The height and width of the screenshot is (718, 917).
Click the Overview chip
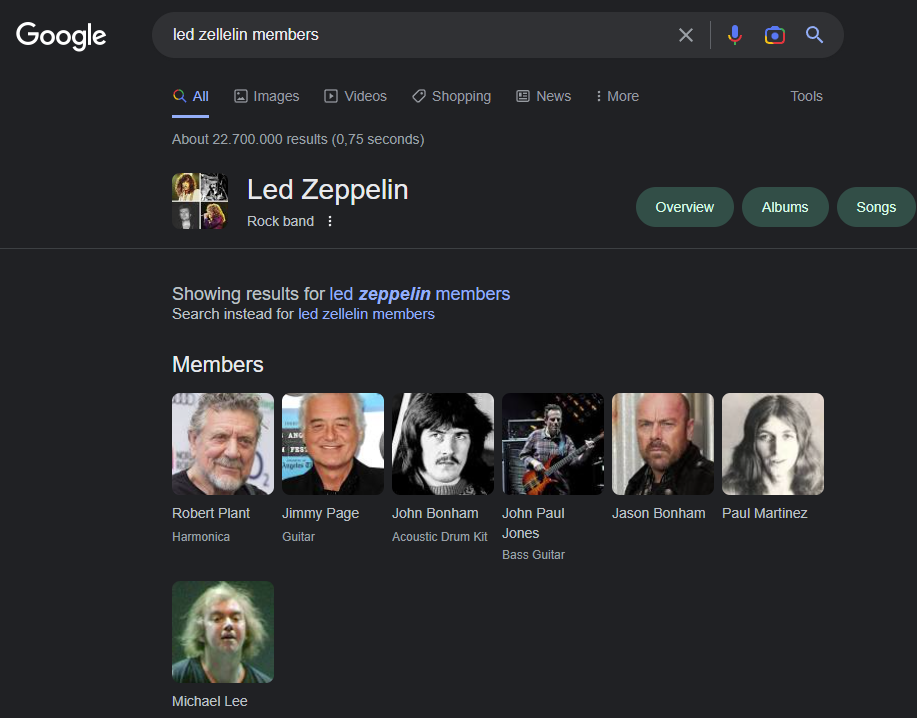(684, 207)
